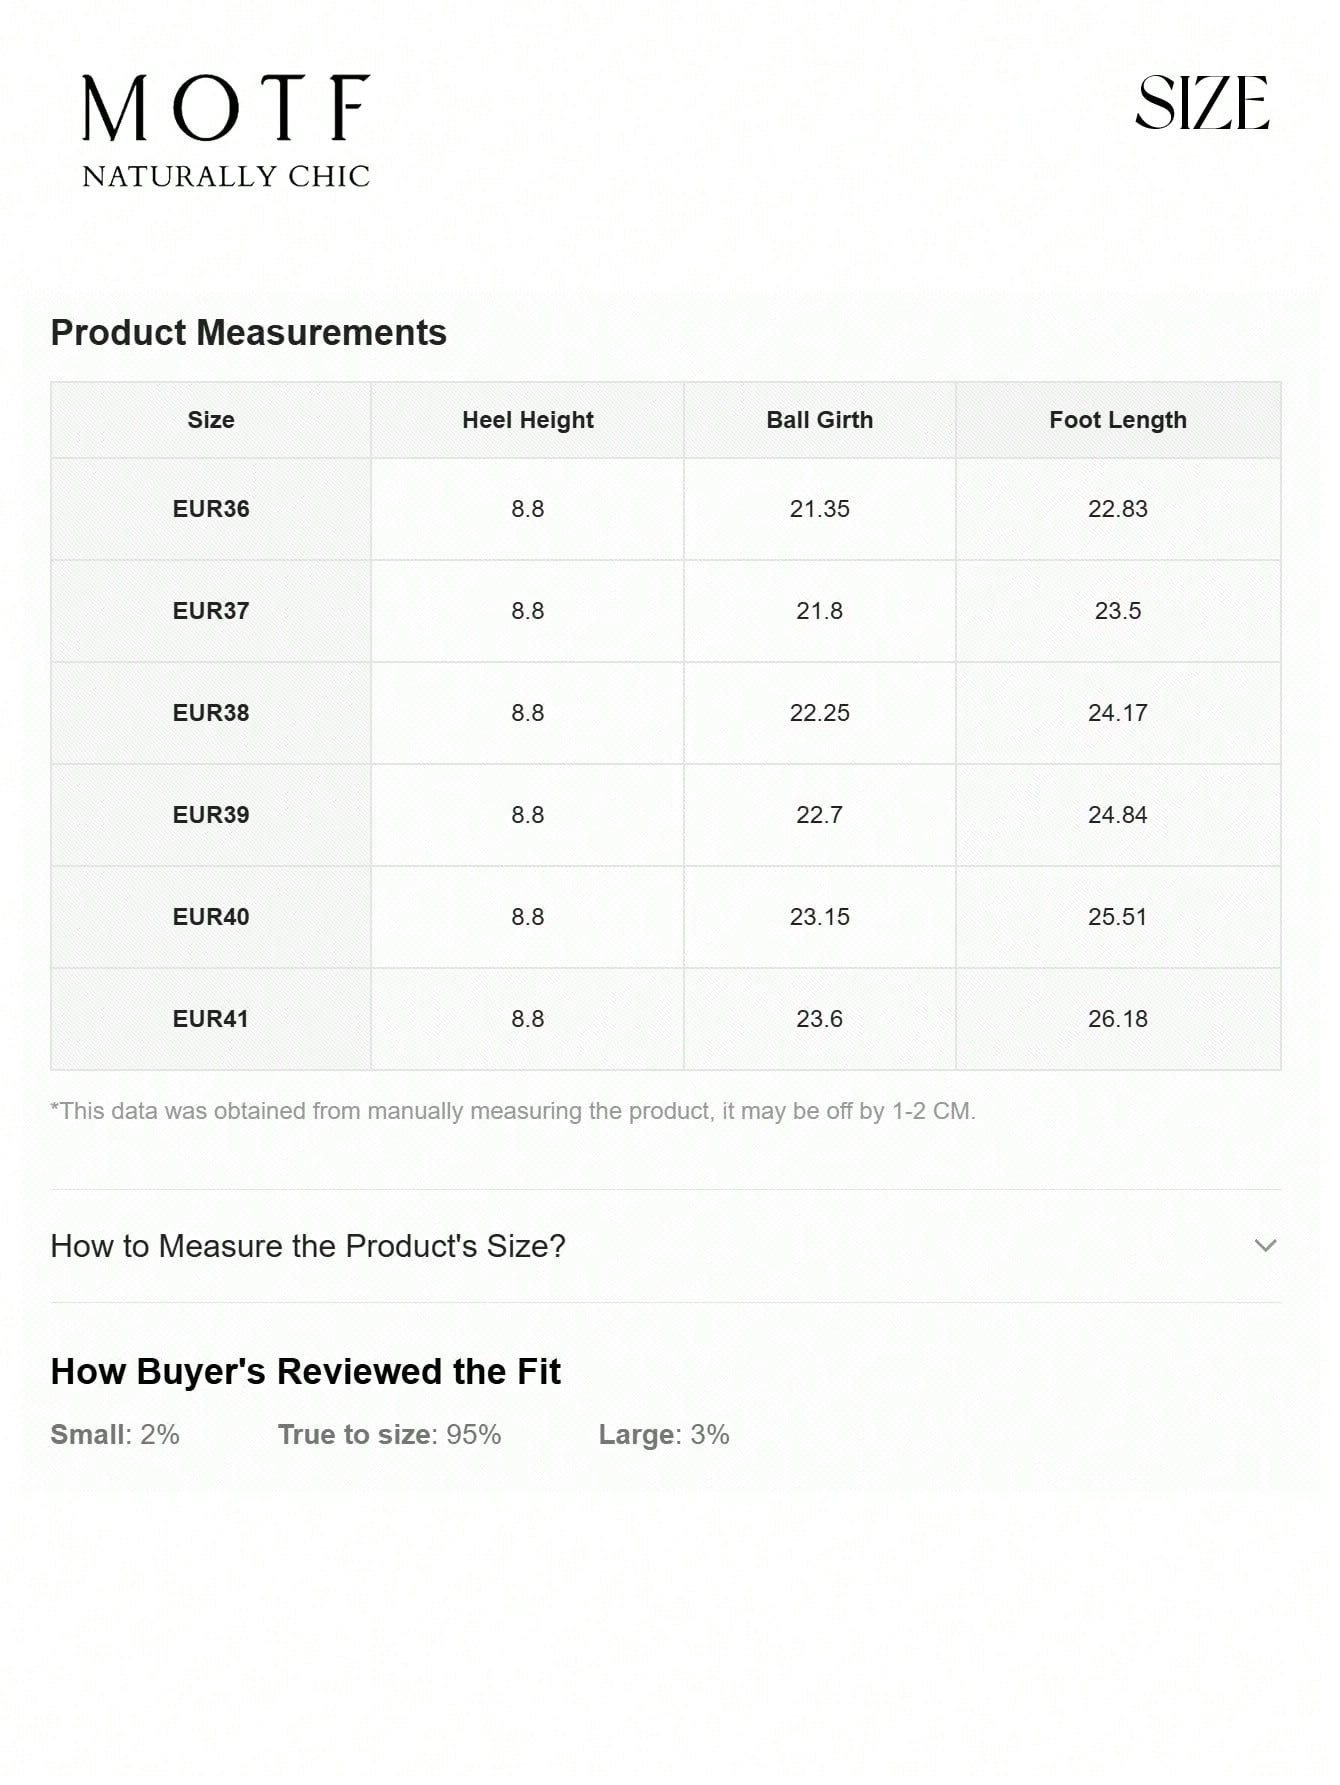1340x1785 pixels.
Task: Click the NATURALLY CHIC tagline text
Action: click(226, 177)
